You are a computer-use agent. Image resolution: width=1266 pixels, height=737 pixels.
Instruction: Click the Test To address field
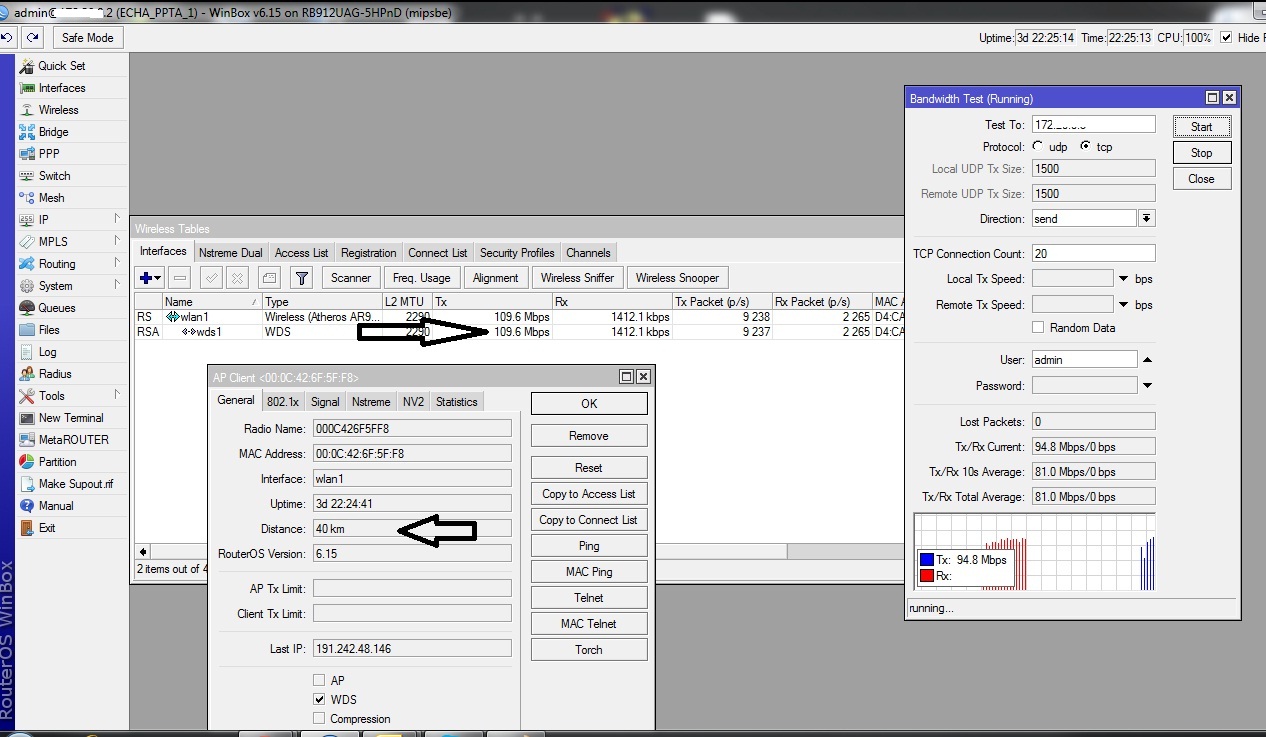[1093, 125]
